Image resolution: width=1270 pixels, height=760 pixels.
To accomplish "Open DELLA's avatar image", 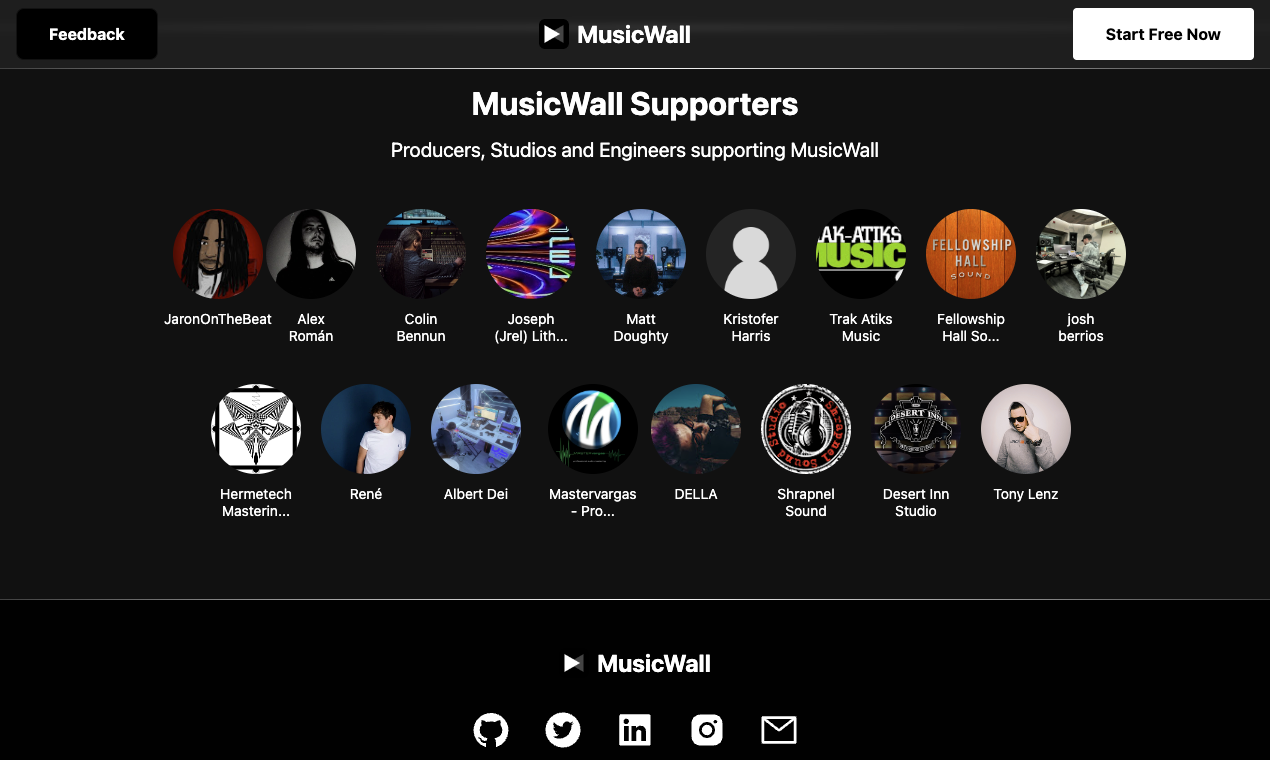I will (696, 429).
